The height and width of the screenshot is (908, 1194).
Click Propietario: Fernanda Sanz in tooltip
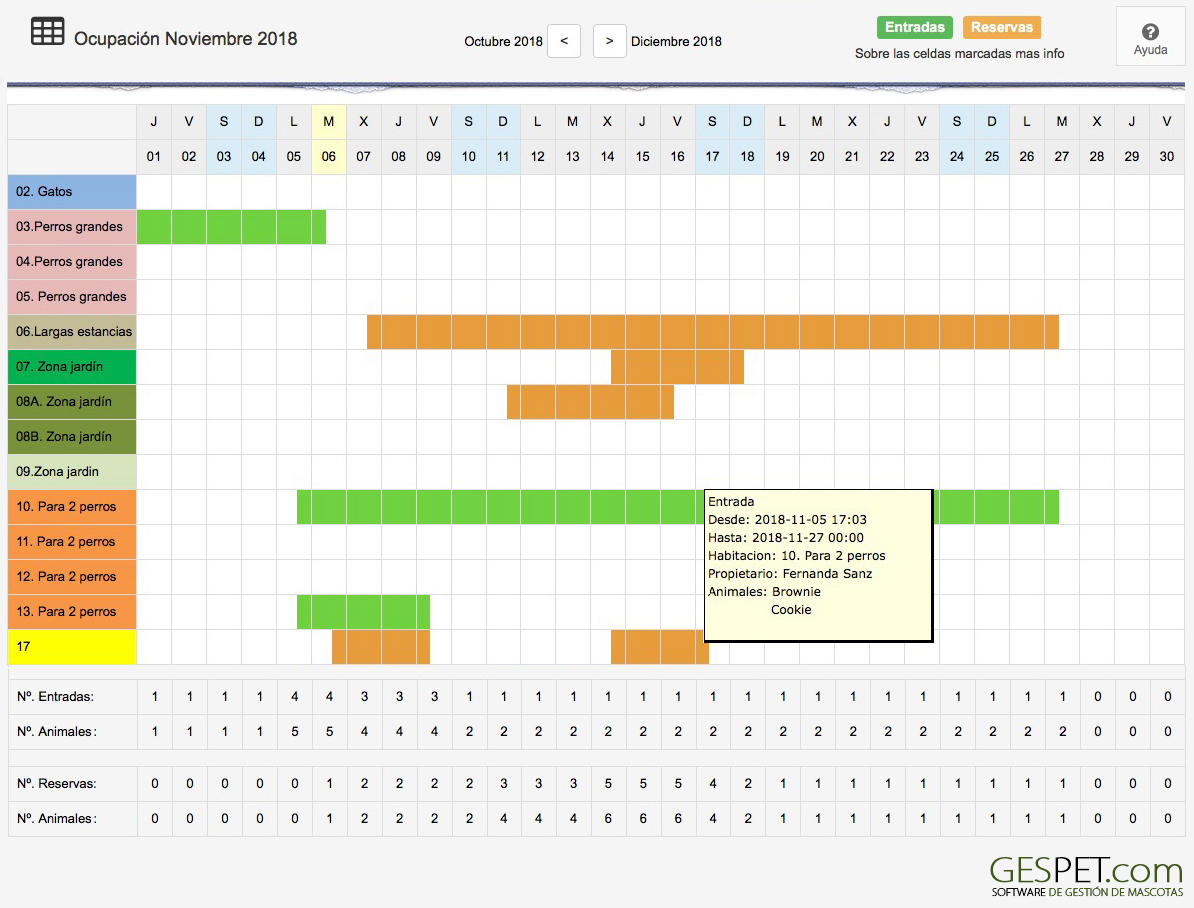(x=790, y=574)
